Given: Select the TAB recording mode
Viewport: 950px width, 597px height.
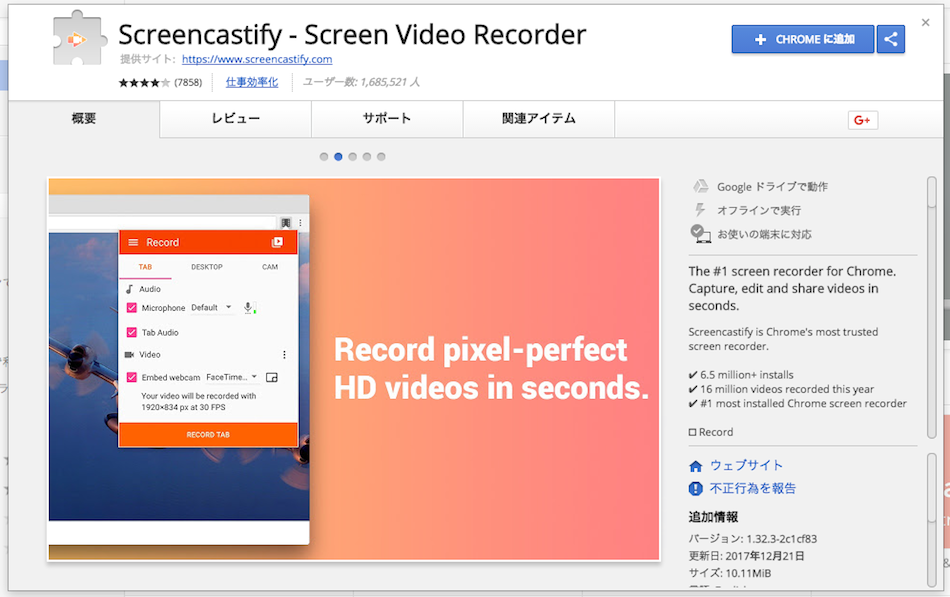Looking at the screenshot, I should (x=145, y=267).
